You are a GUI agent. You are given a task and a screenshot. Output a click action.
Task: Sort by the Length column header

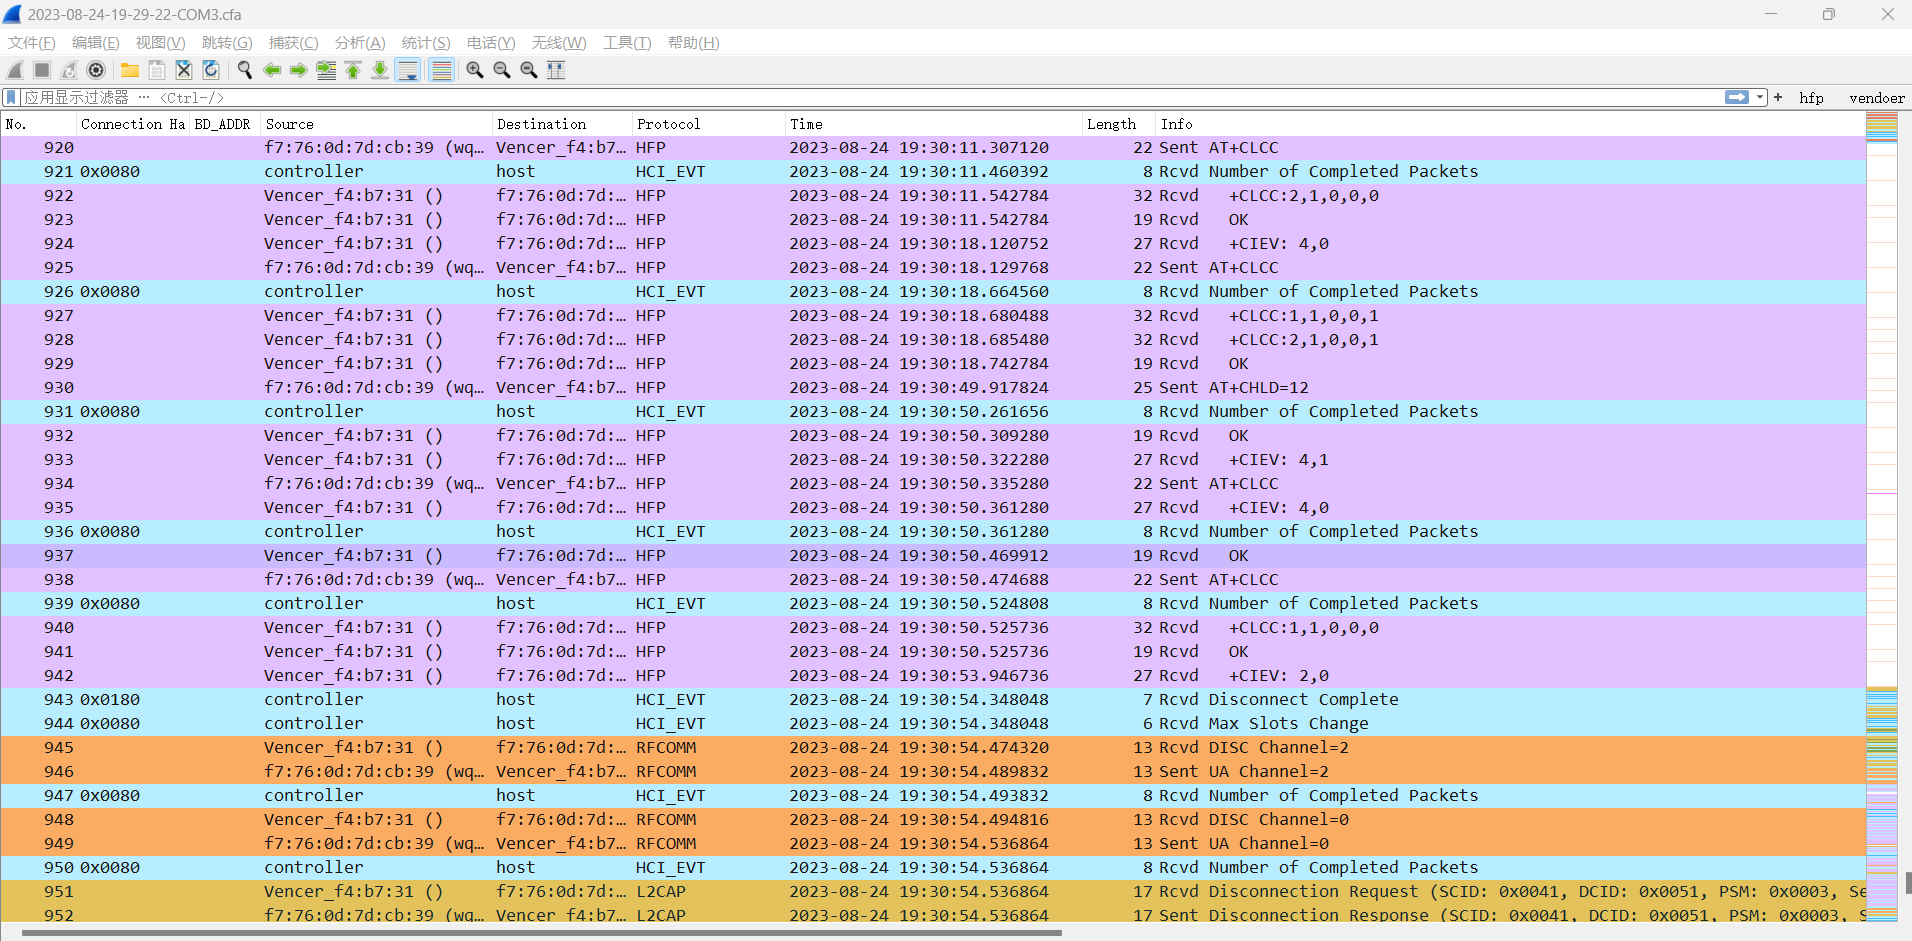(x=1118, y=124)
